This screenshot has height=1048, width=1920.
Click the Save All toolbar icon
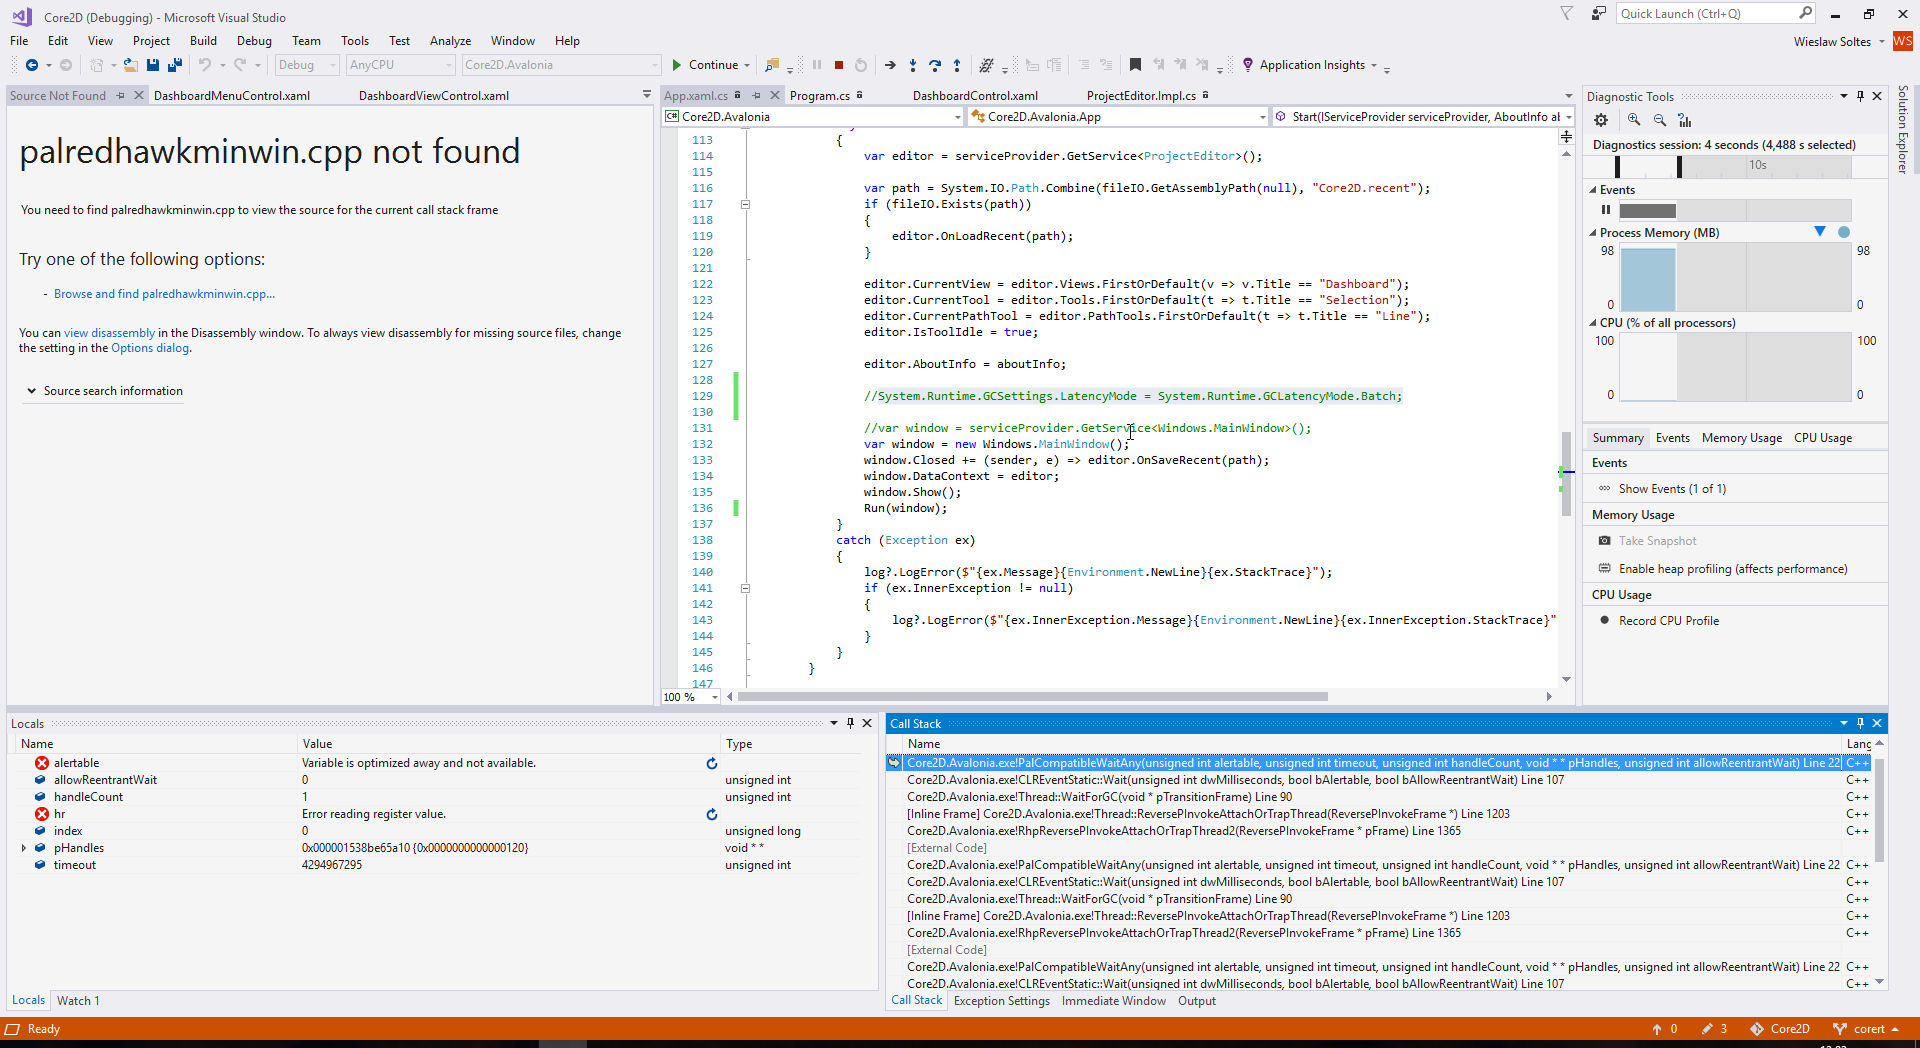tap(175, 65)
